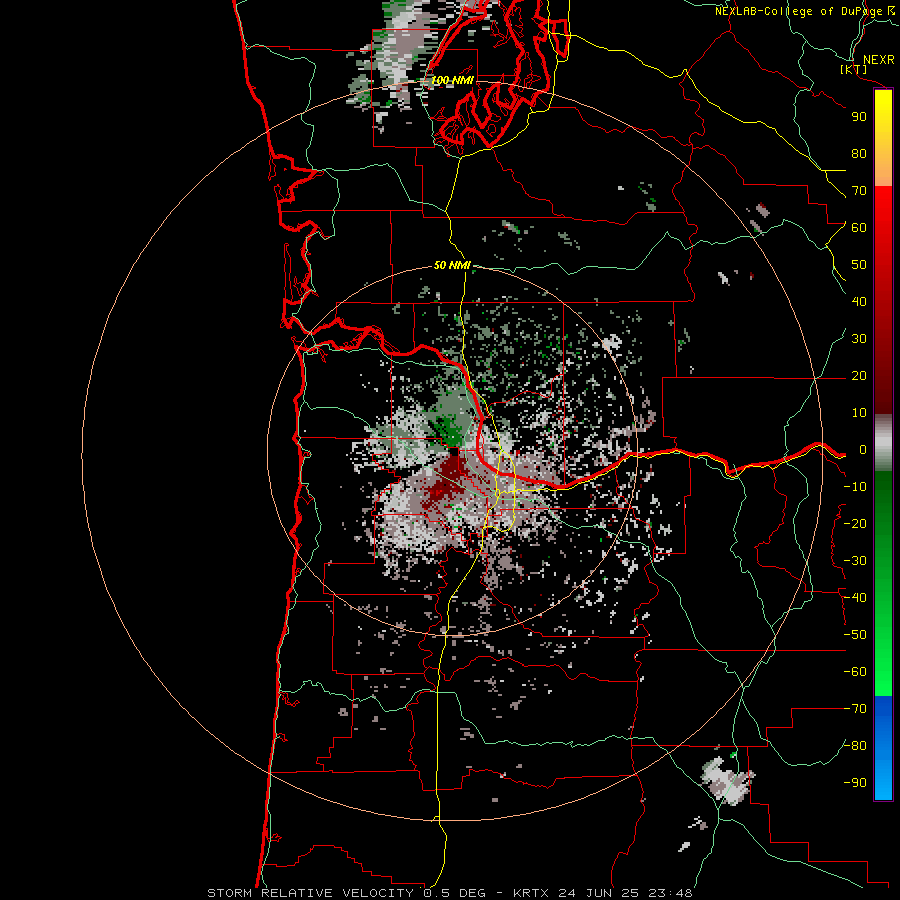The image size is (900, 900).
Task: Pick the -20 knot scale label
Action: pos(855,523)
